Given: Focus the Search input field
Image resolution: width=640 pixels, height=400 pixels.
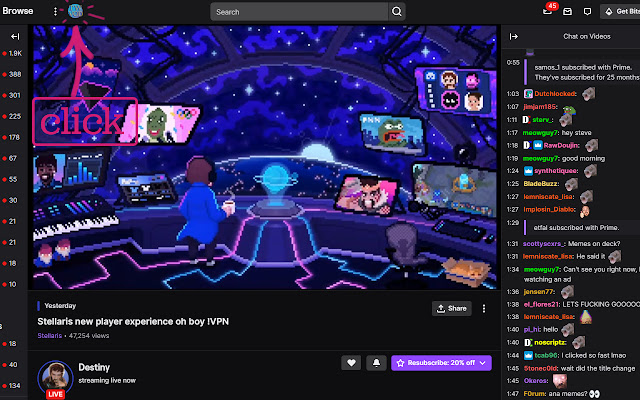Looking at the screenshot, I should click(299, 12).
